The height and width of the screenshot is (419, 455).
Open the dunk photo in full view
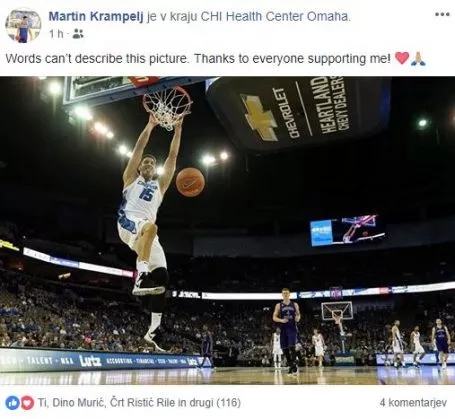pos(227,231)
